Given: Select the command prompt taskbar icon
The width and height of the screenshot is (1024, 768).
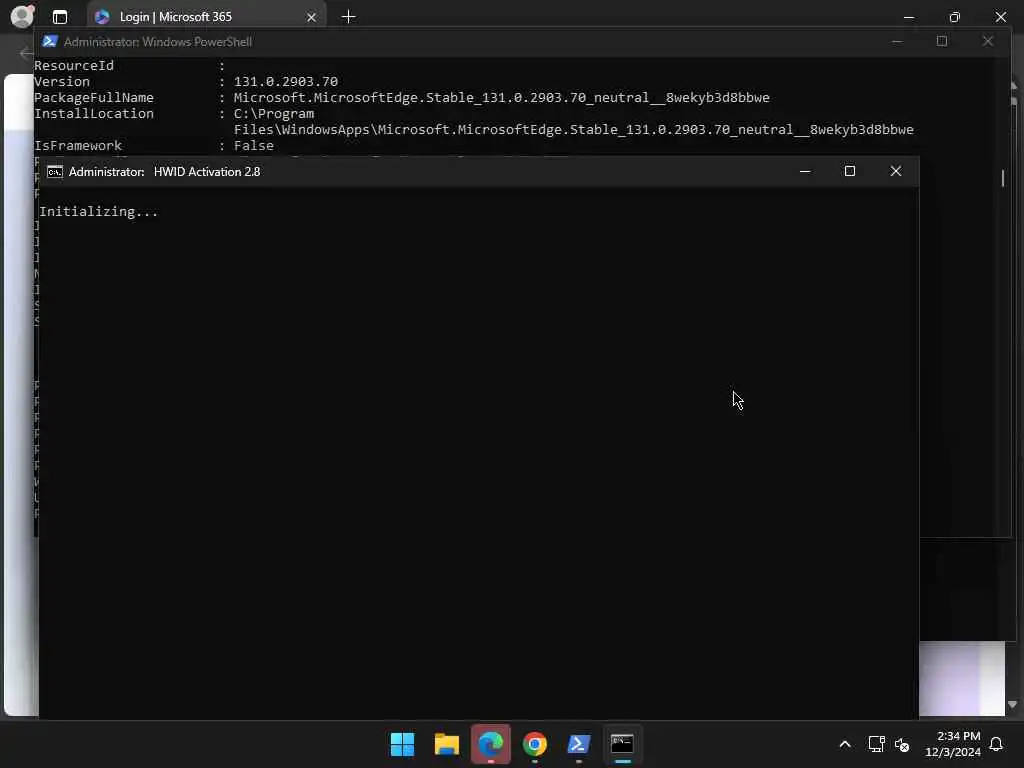Looking at the screenshot, I should (x=622, y=744).
